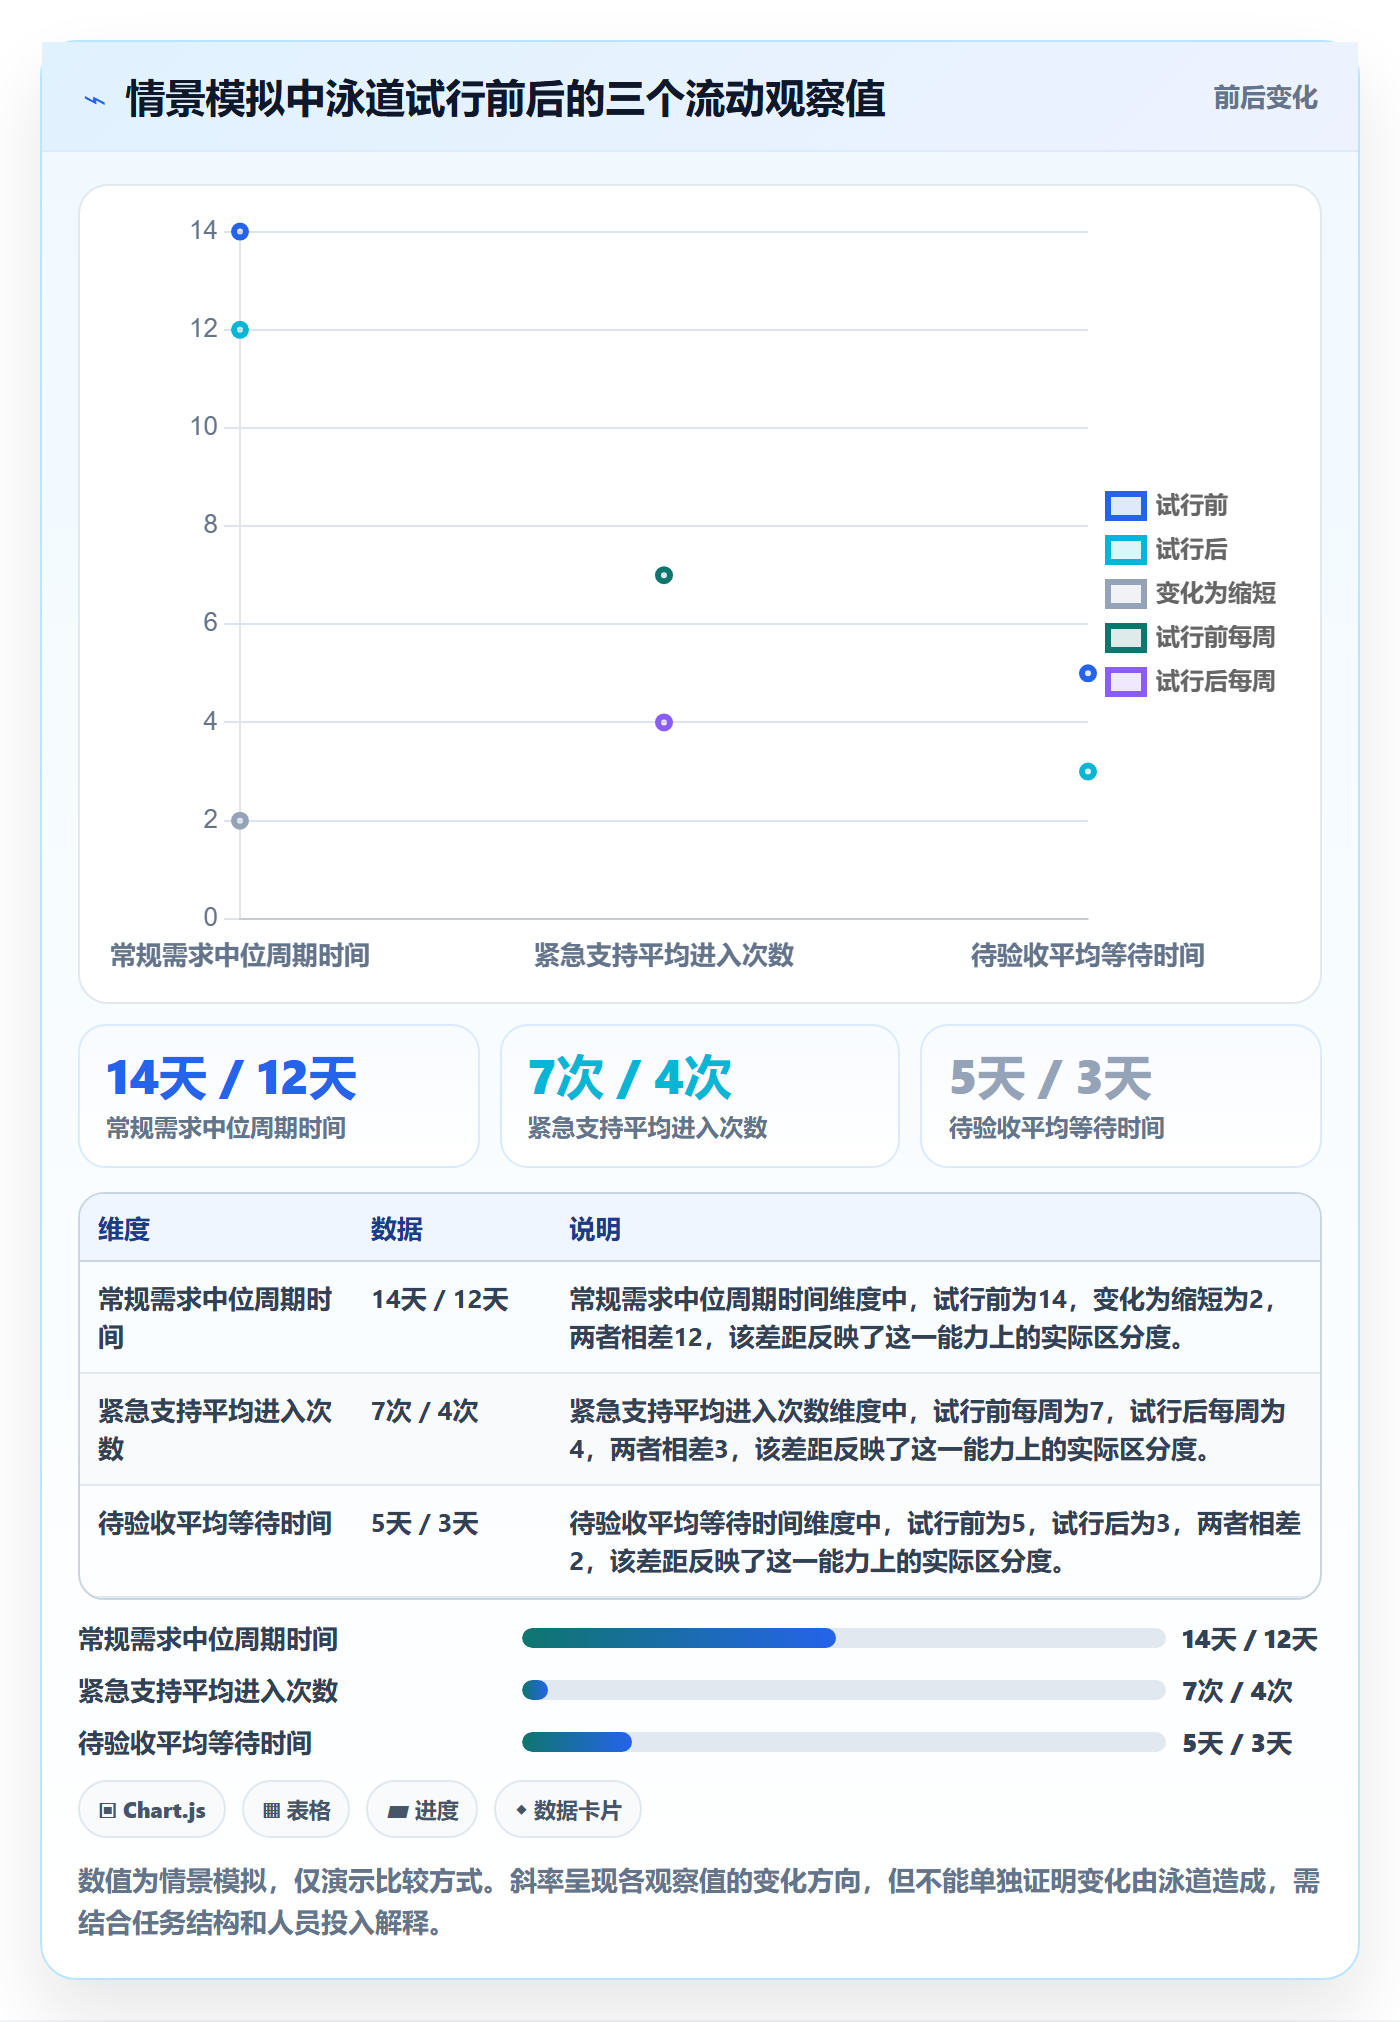The image size is (1400, 2022).
Task: Click the cyan data point at value 12
Action: pyautogui.click(x=240, y=330)
